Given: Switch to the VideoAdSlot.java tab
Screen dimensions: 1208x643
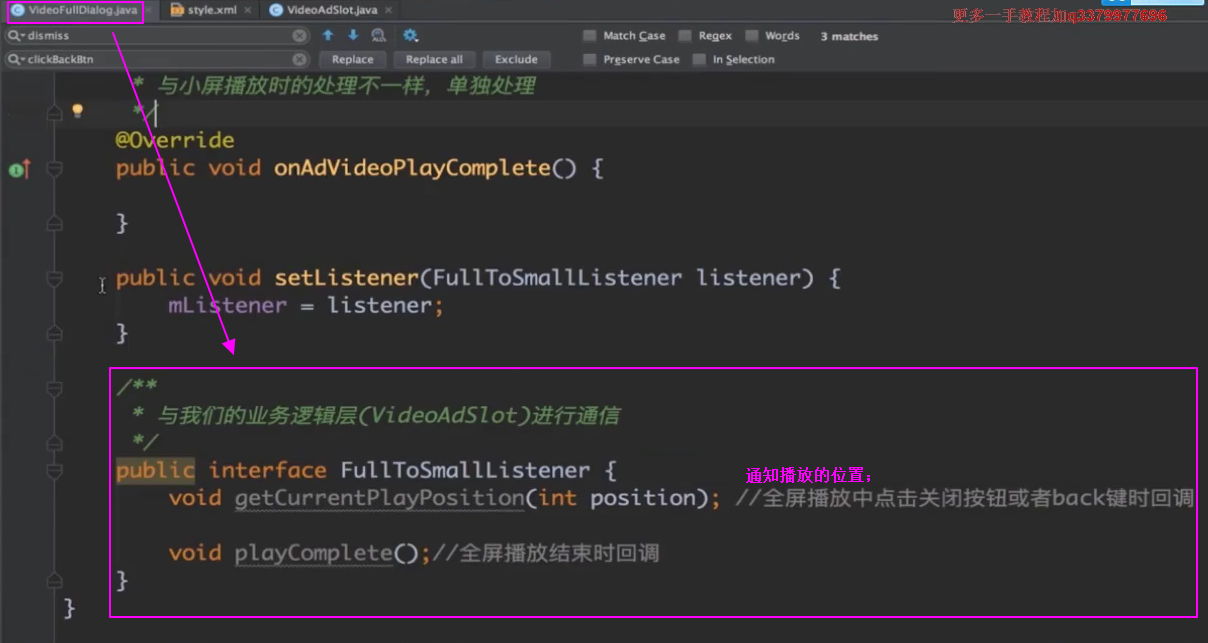Looking at the screenshot, I should pyautogui.click(x=331, y=10).
